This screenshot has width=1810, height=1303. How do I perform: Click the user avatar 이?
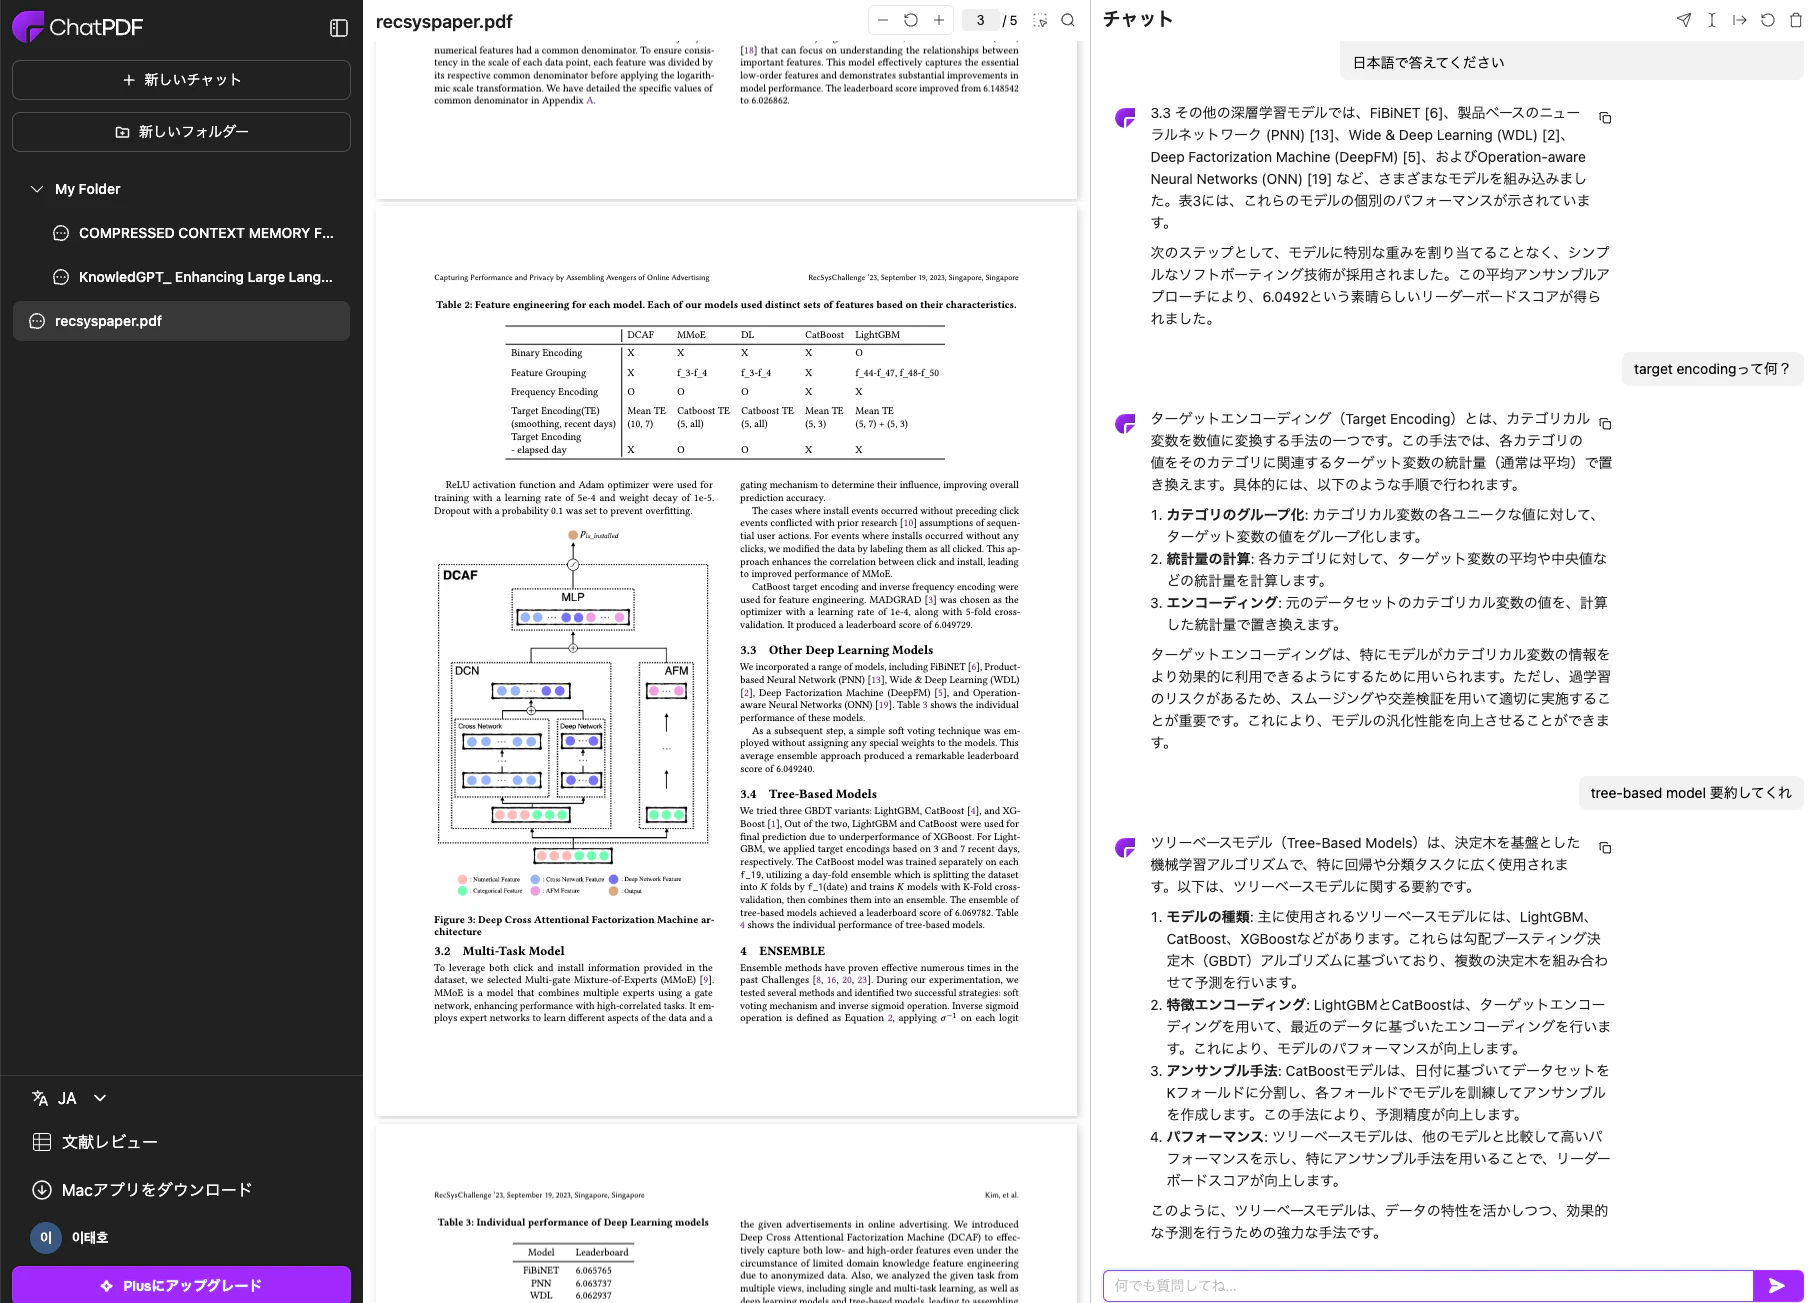point(46,1238)
